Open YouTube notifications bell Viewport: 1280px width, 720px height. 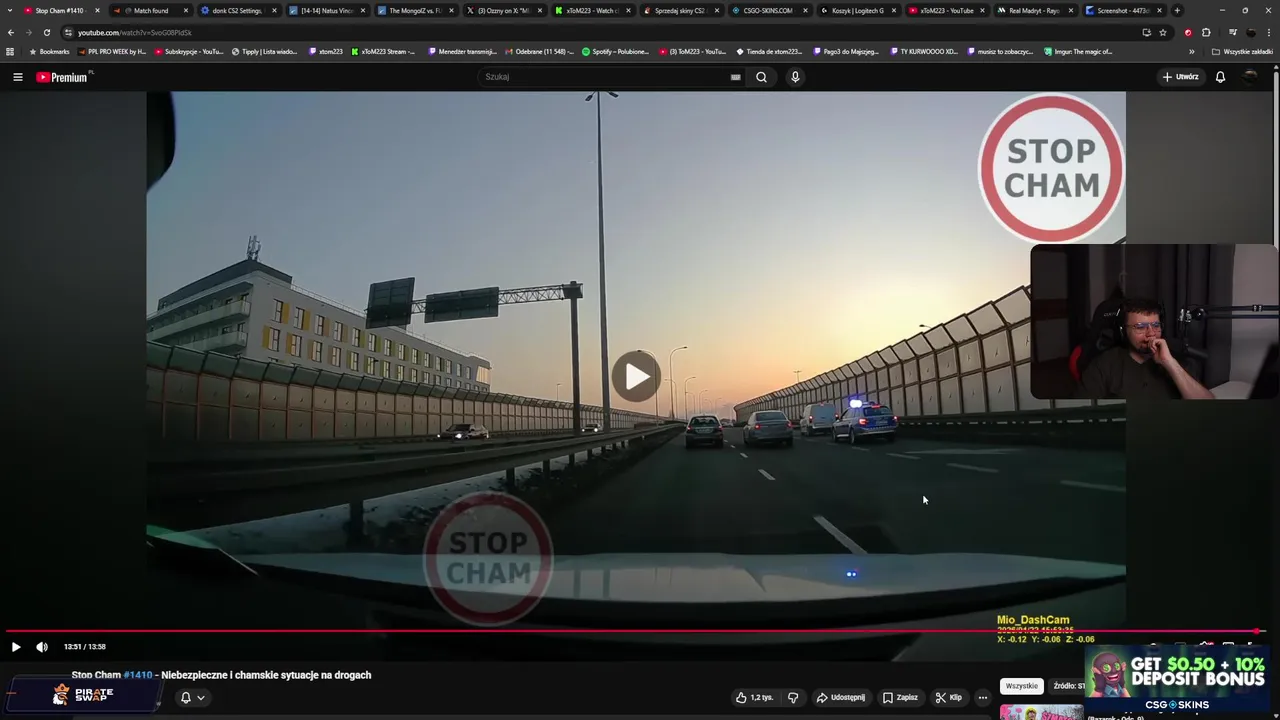(x=1220, y=77)
